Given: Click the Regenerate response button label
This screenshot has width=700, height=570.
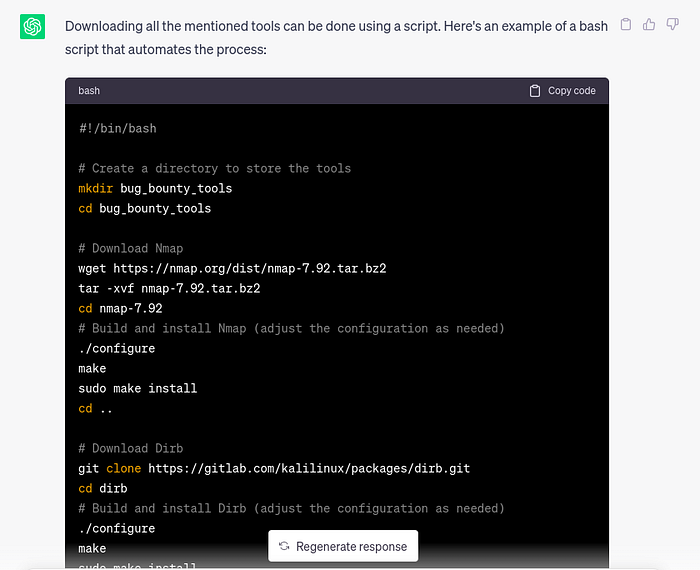Looking at the screenshot, I should coord(351,547).
